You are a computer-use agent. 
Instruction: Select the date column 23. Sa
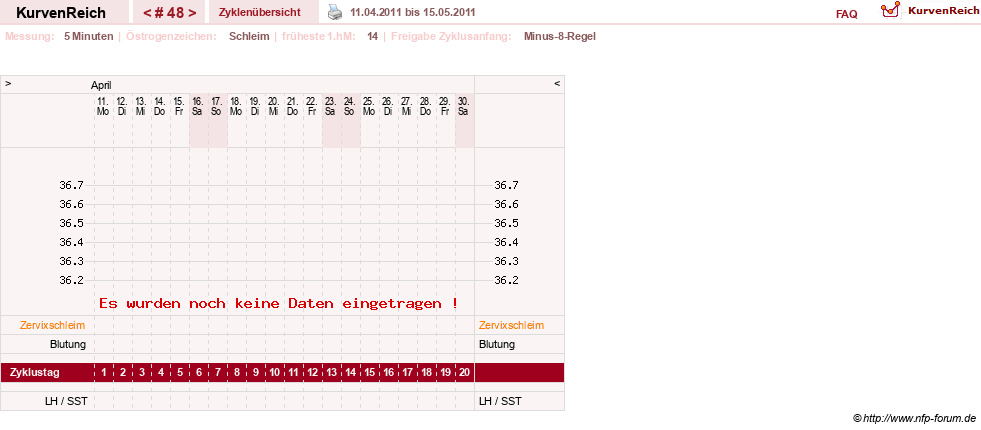click(331, 106)
